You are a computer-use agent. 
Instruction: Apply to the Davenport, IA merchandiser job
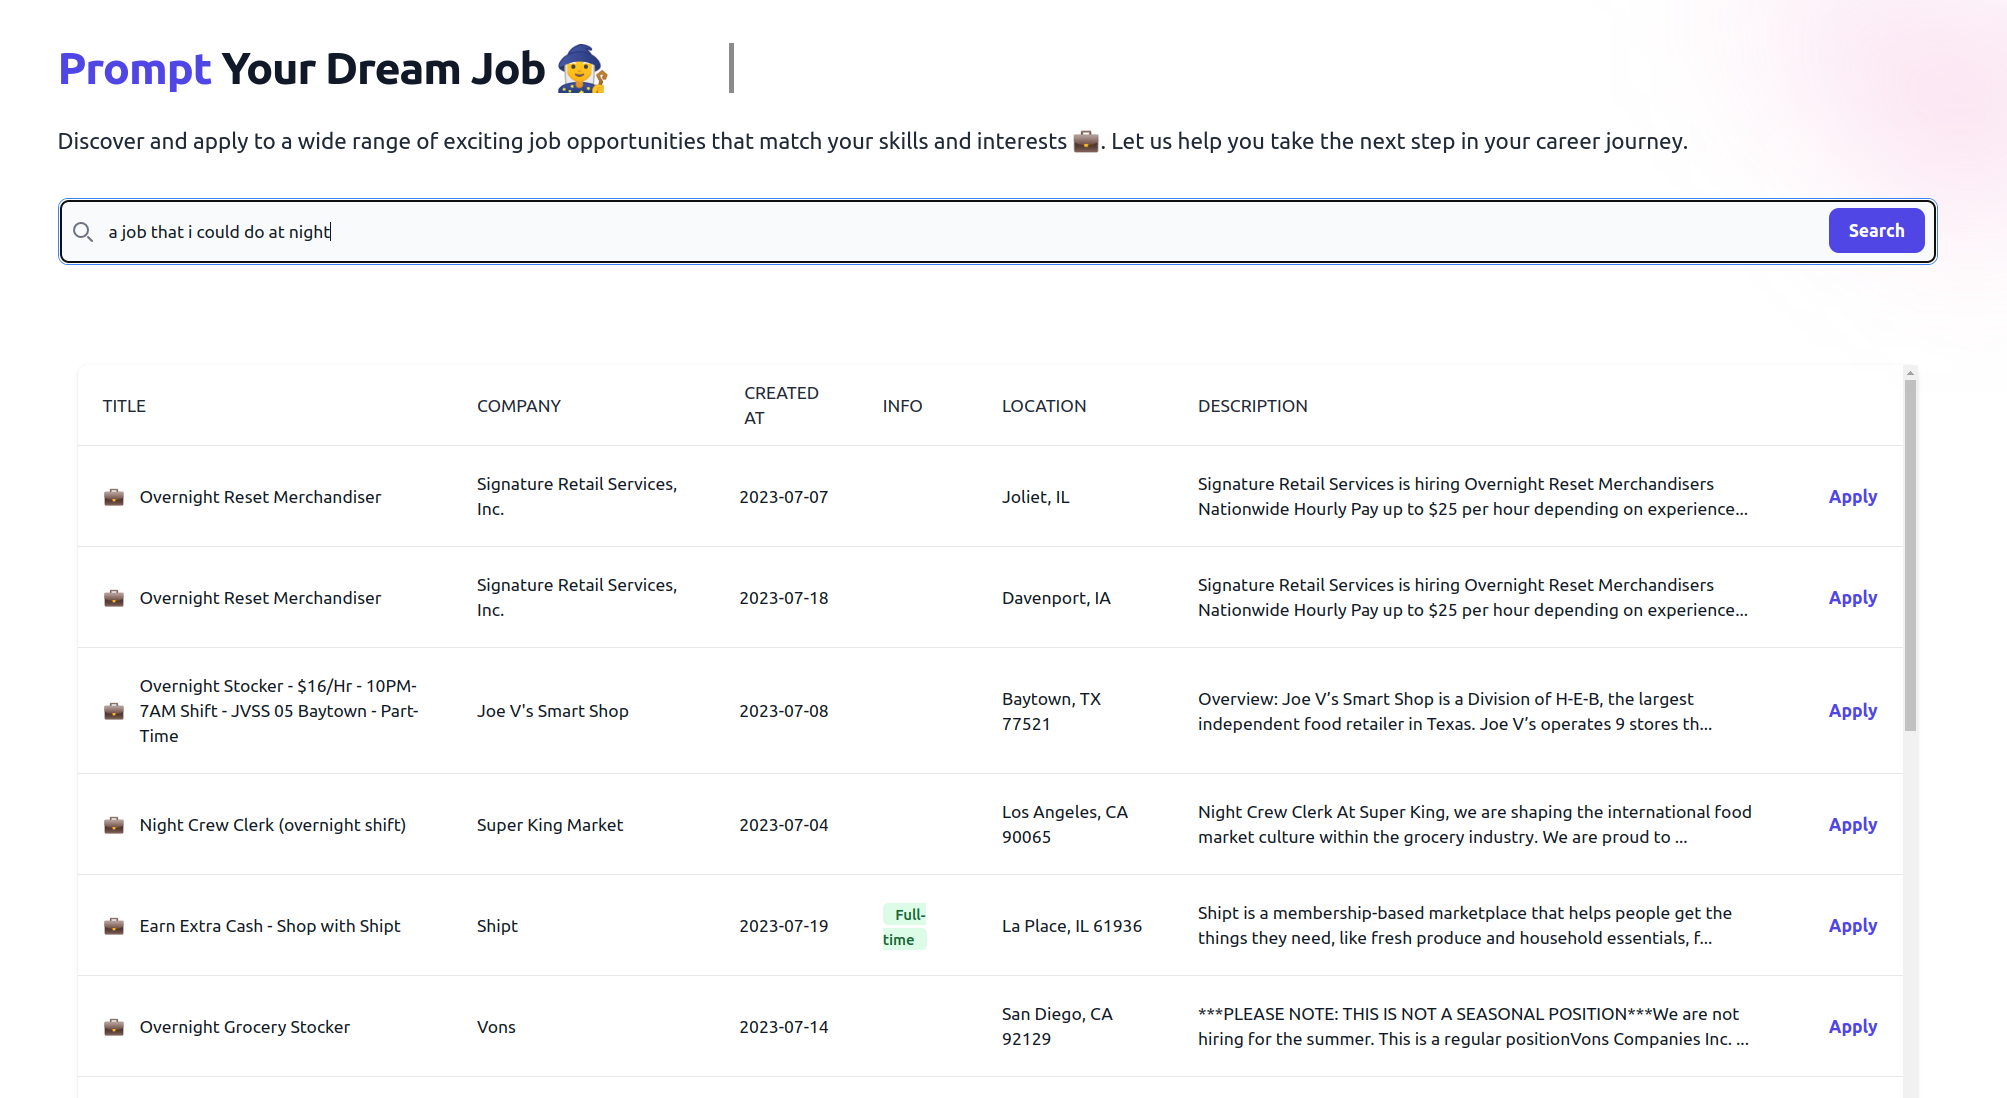tap(1852, 598)
